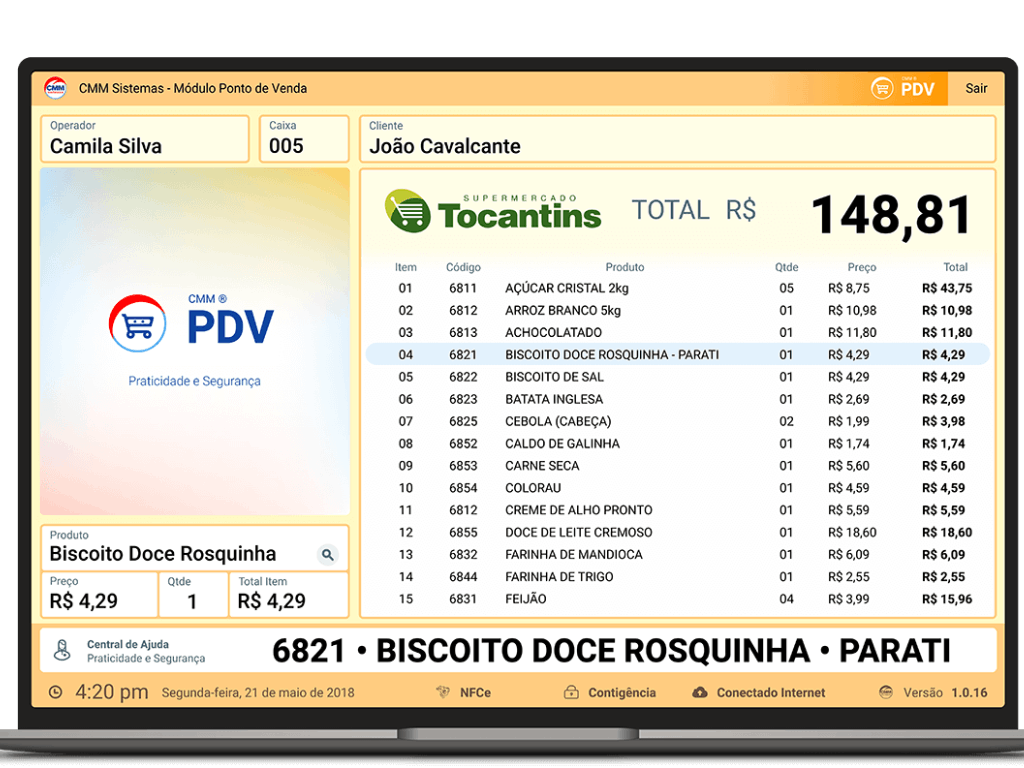Click the clock icon in status bar

(55, 692)
